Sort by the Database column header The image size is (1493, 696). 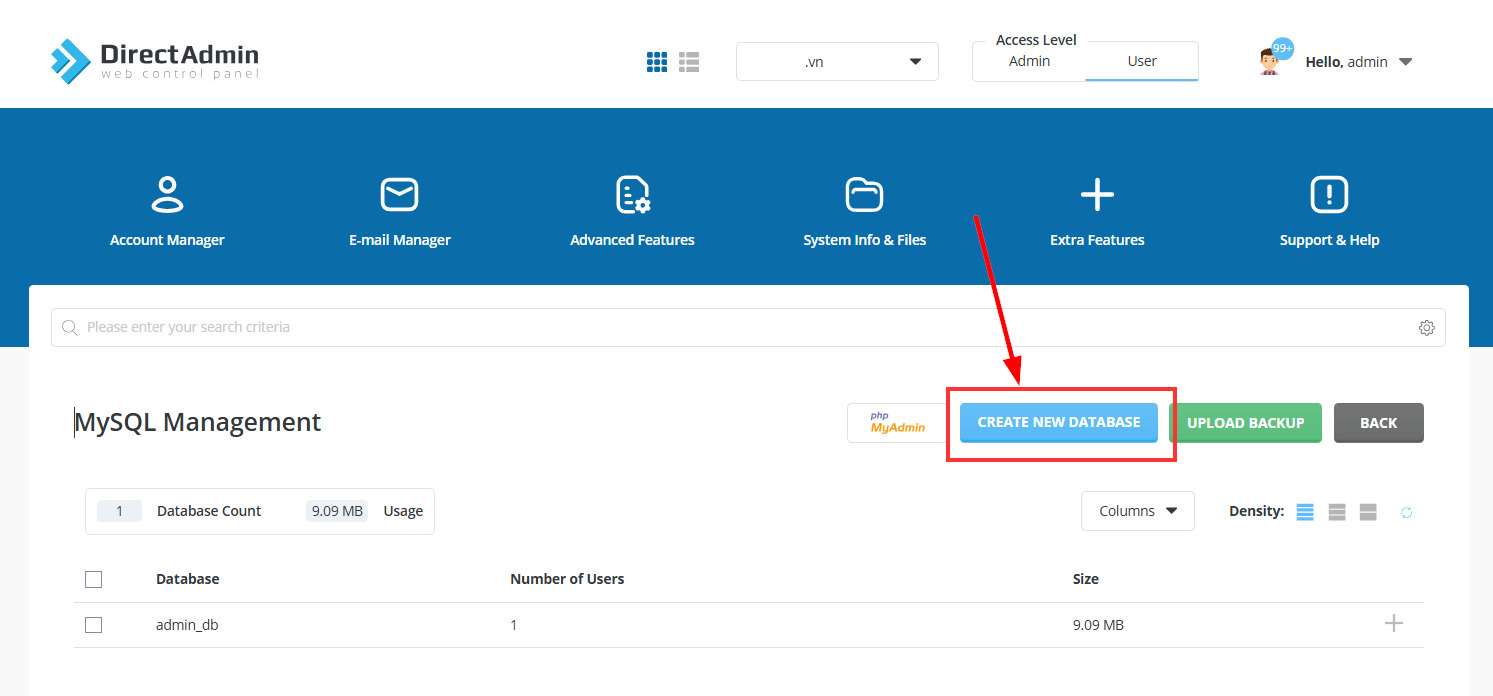pyautogui.click(x=188, y=579)
